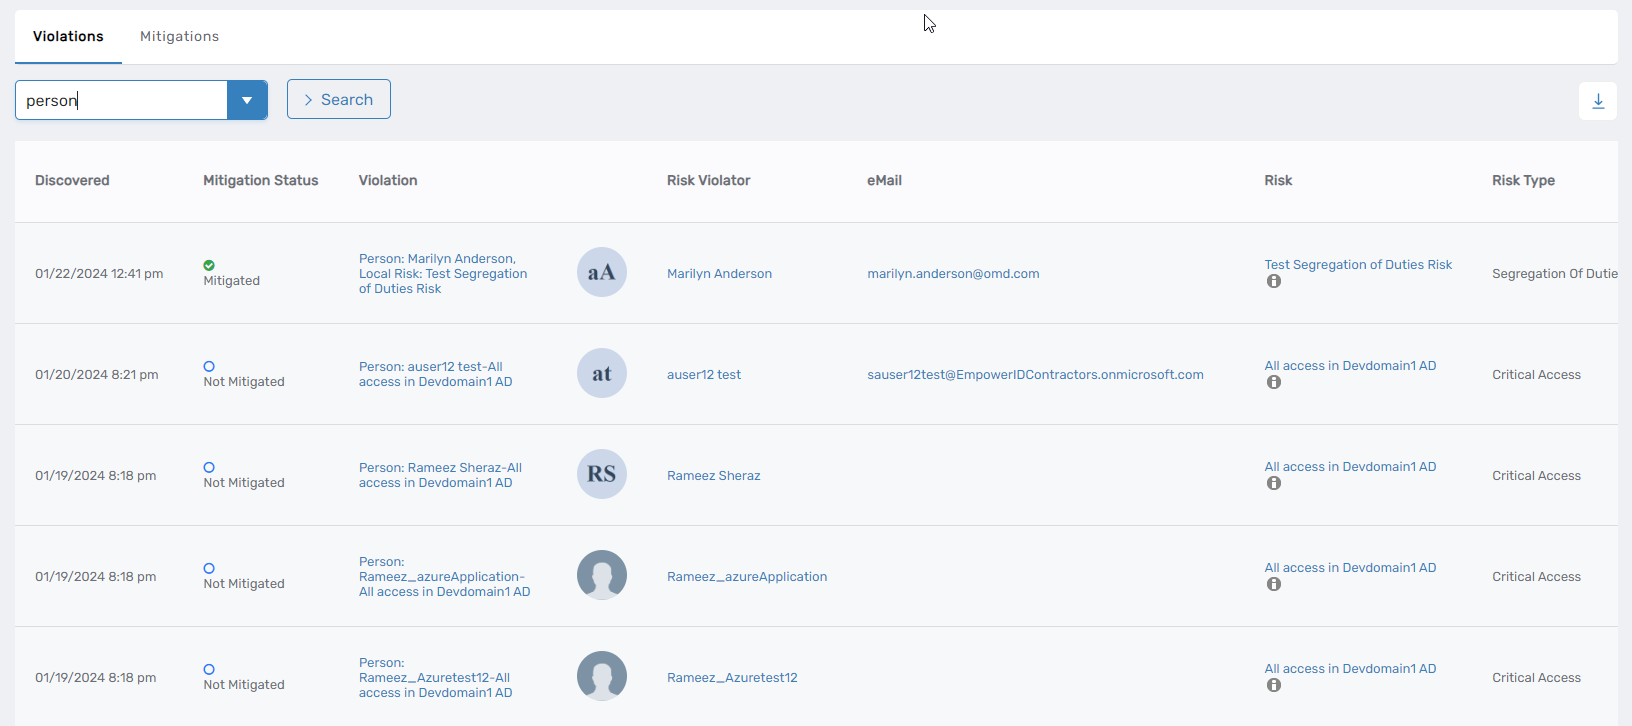This screenshot has width=1632, height=726.
Task: Sort by the Risk Violator column header
Action: pyautogui.click(x=708, y=181)
